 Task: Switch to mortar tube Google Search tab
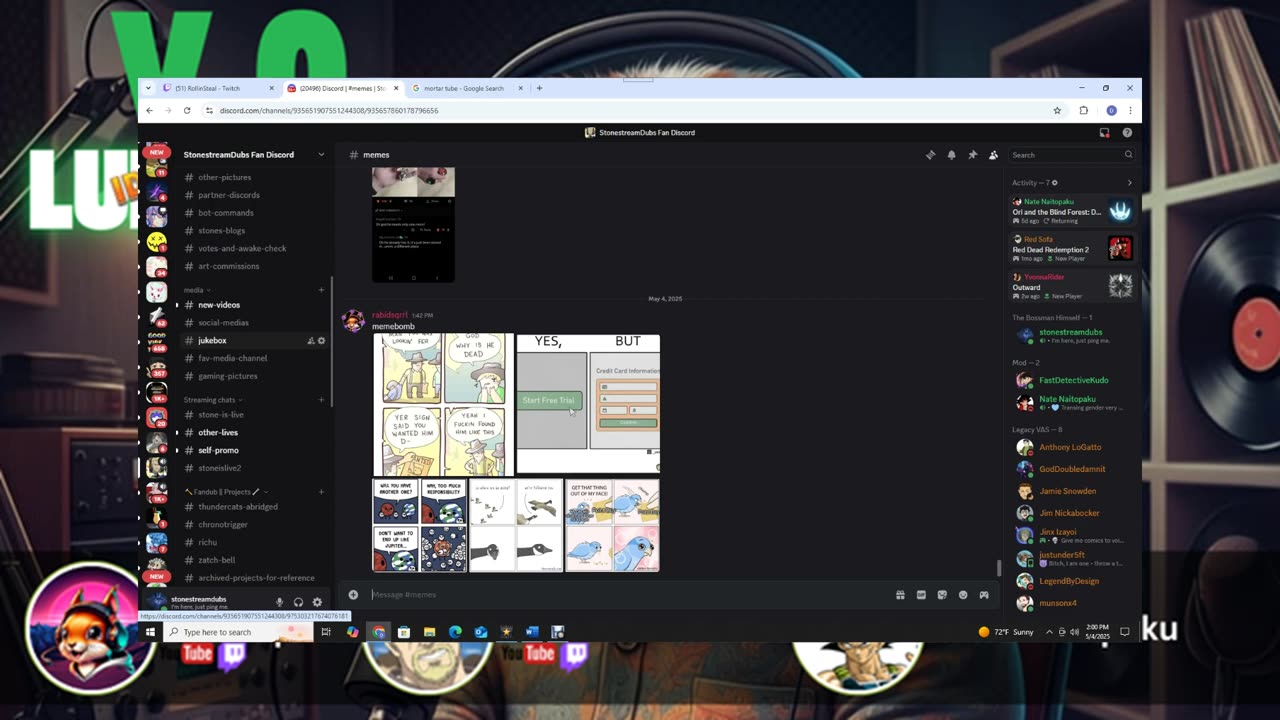(x=468, y=88)
